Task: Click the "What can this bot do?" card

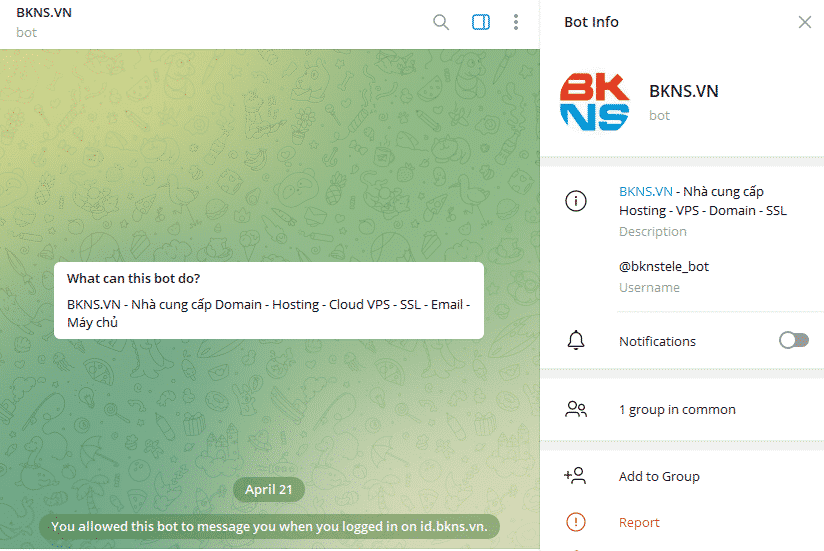Action: tap(269, 300)
